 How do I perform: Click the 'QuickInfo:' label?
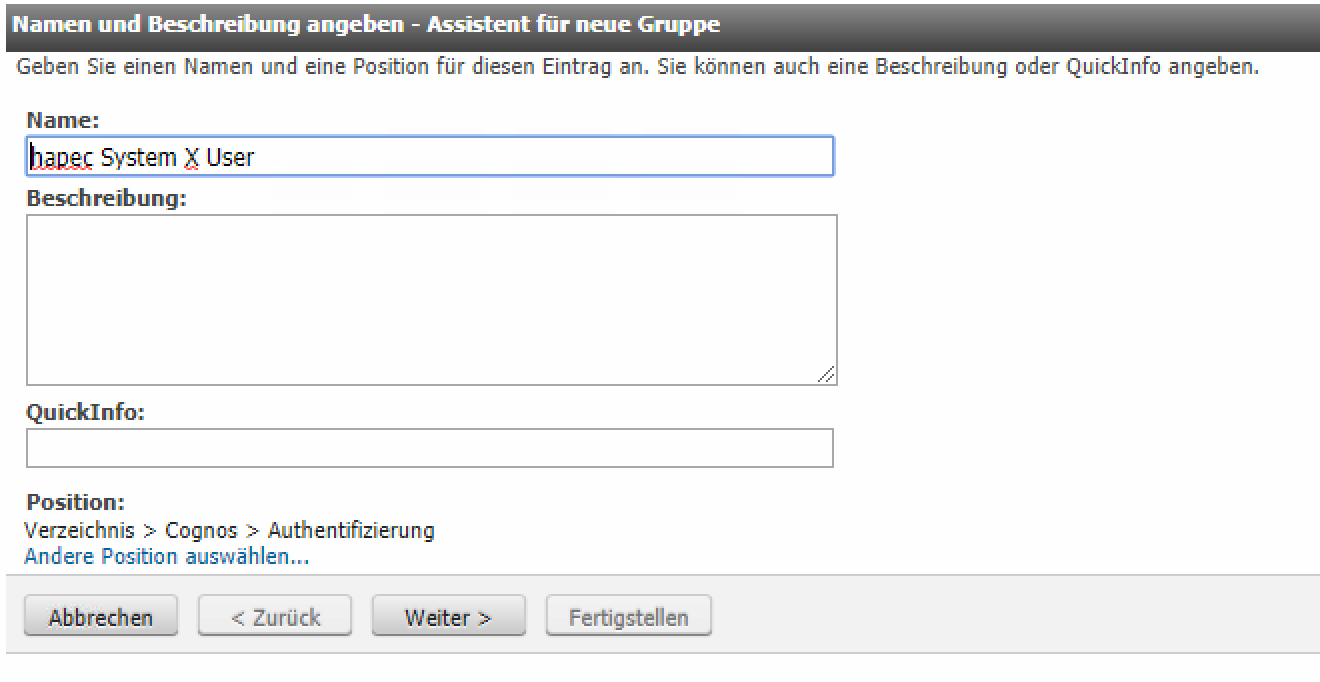coord(85,412)
